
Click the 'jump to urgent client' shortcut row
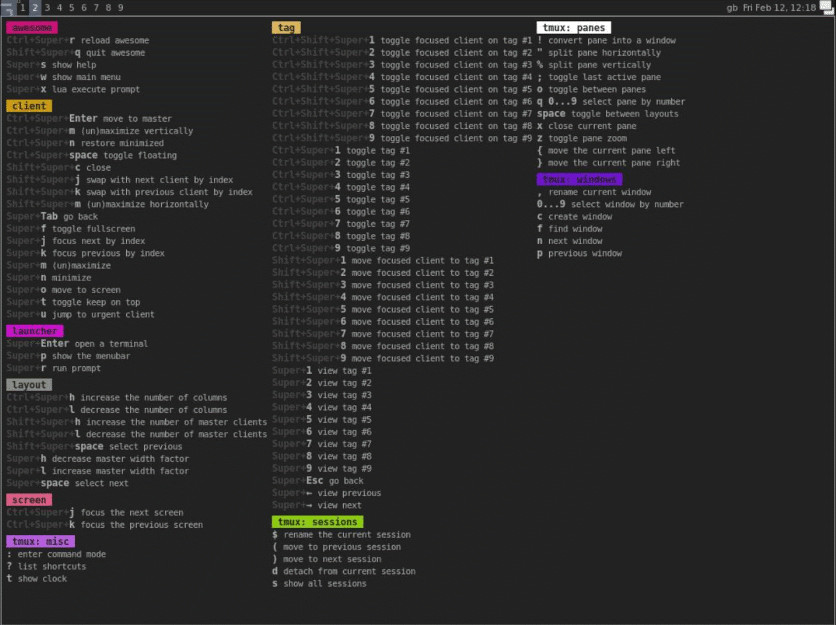coord(81,315)
